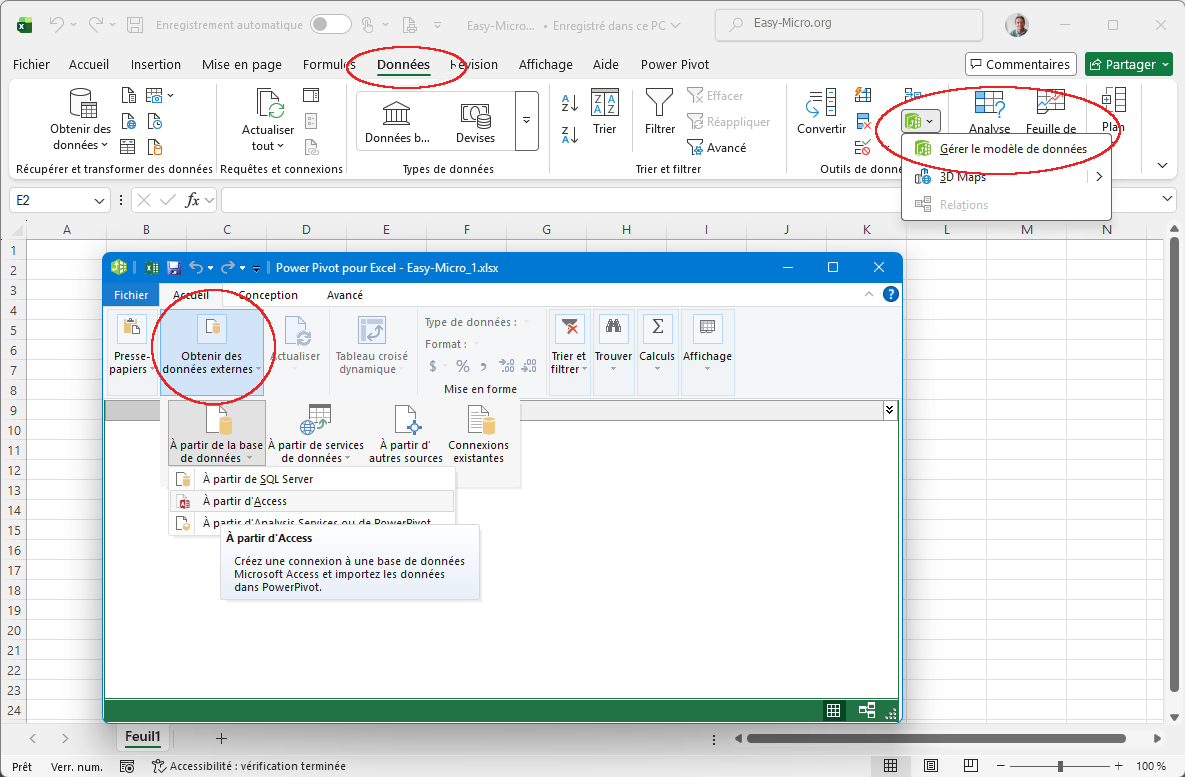Click the Commentaires button
This screenshot has height=777, width=1185.
click(x=1020, y=64)
